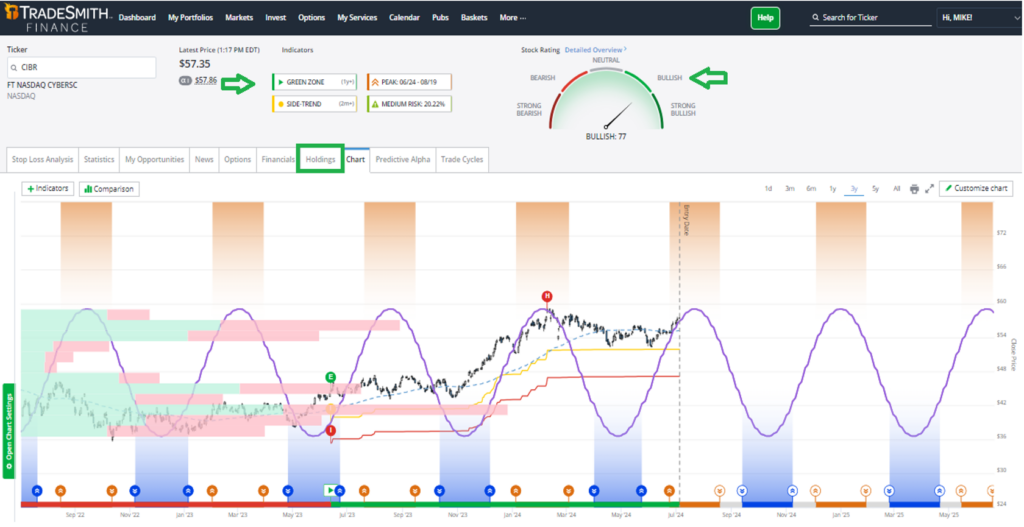Click the green play icon in GREEN ZONE
Image resolution: width=1024 pixels, height=527 pixels.
[x=280, y=82]
